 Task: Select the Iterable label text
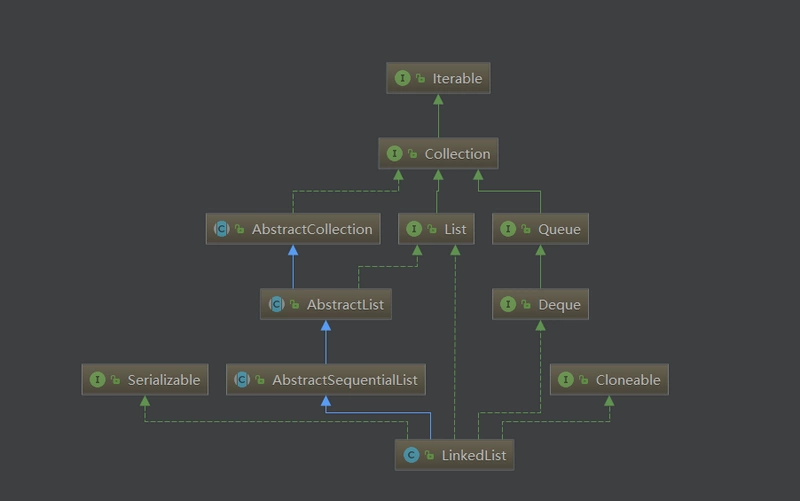pos(457,79)
